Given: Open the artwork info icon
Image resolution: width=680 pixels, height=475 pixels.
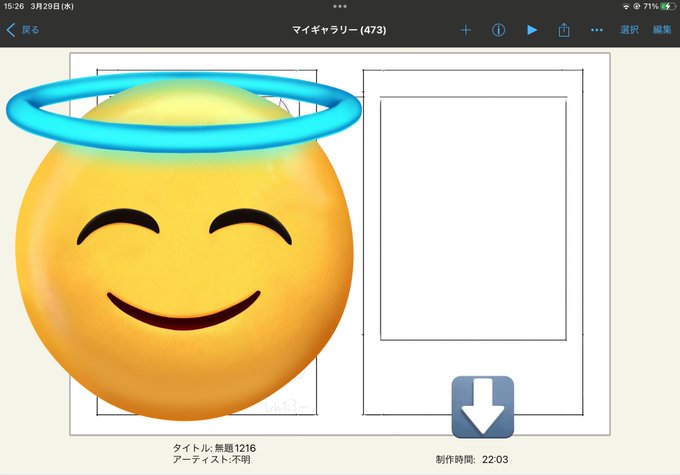Looking at the screenshot, I should coord(498,30).
